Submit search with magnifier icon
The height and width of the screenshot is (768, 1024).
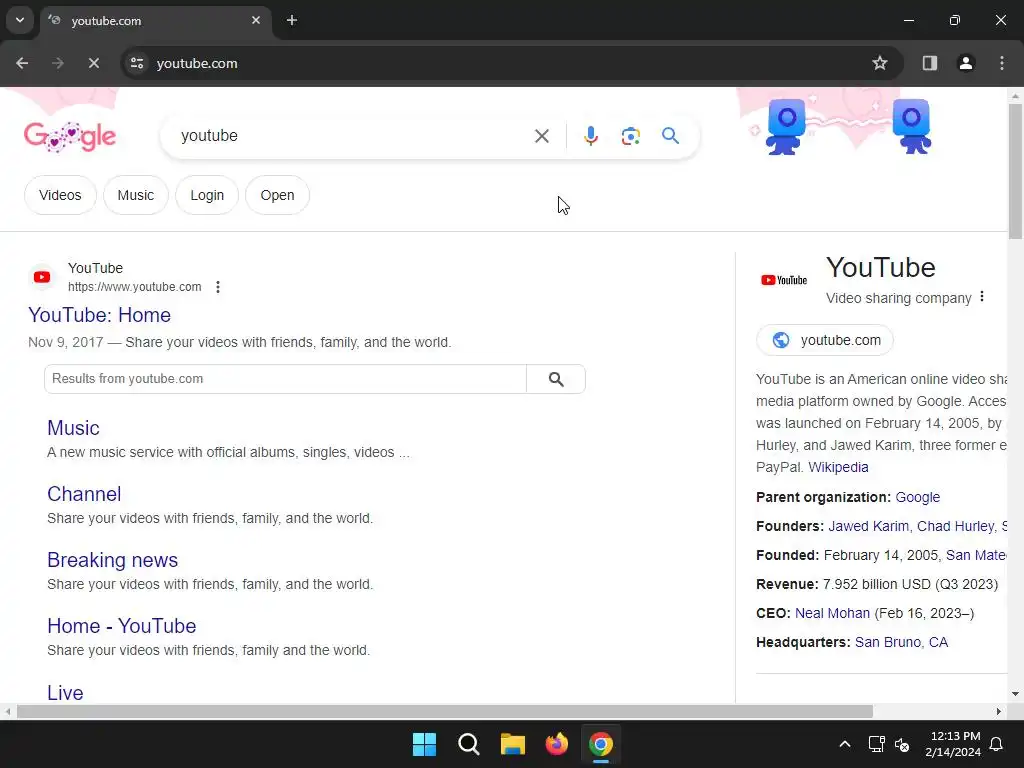click(x=670, y=136)
